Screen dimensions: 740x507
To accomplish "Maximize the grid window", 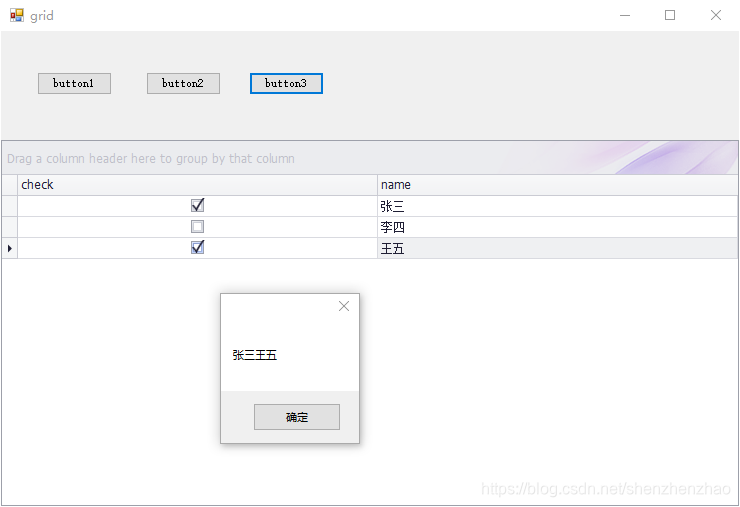I will (x=670, y=15).
